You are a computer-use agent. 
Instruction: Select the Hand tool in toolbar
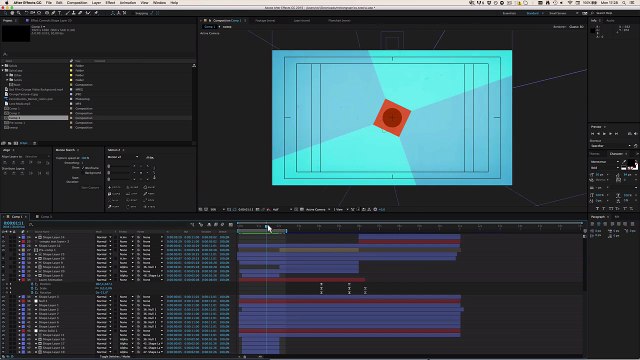pos(12,13)
